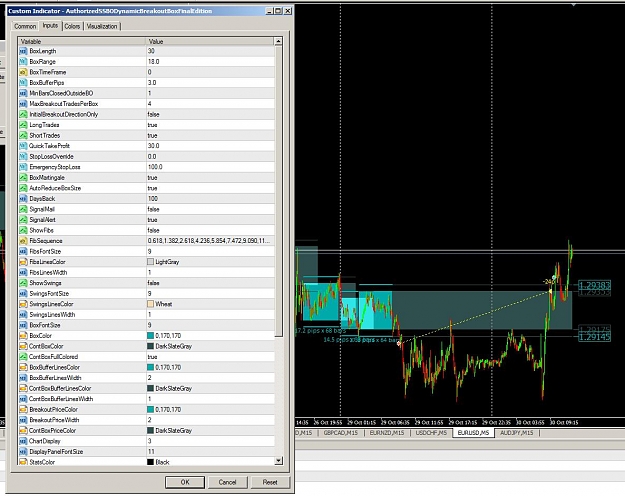Toggle the SignalMail false value
Screen dimensions: 625x496
pos(210,209)
